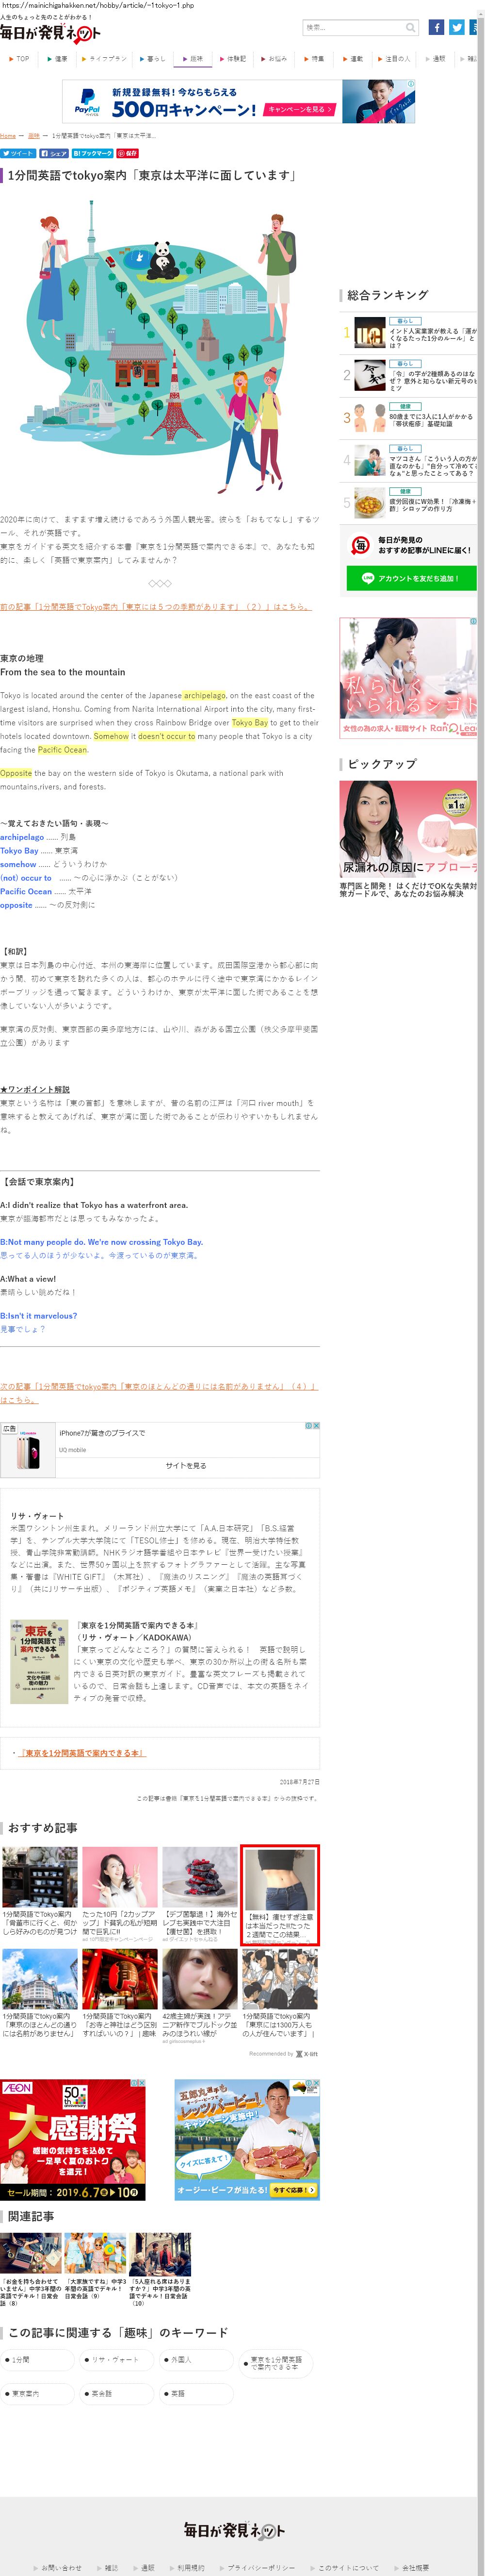Viewport: 485px width, 2576px height.
Task: Open the 体験記 navigation item
Action: [x=234, y=59]
